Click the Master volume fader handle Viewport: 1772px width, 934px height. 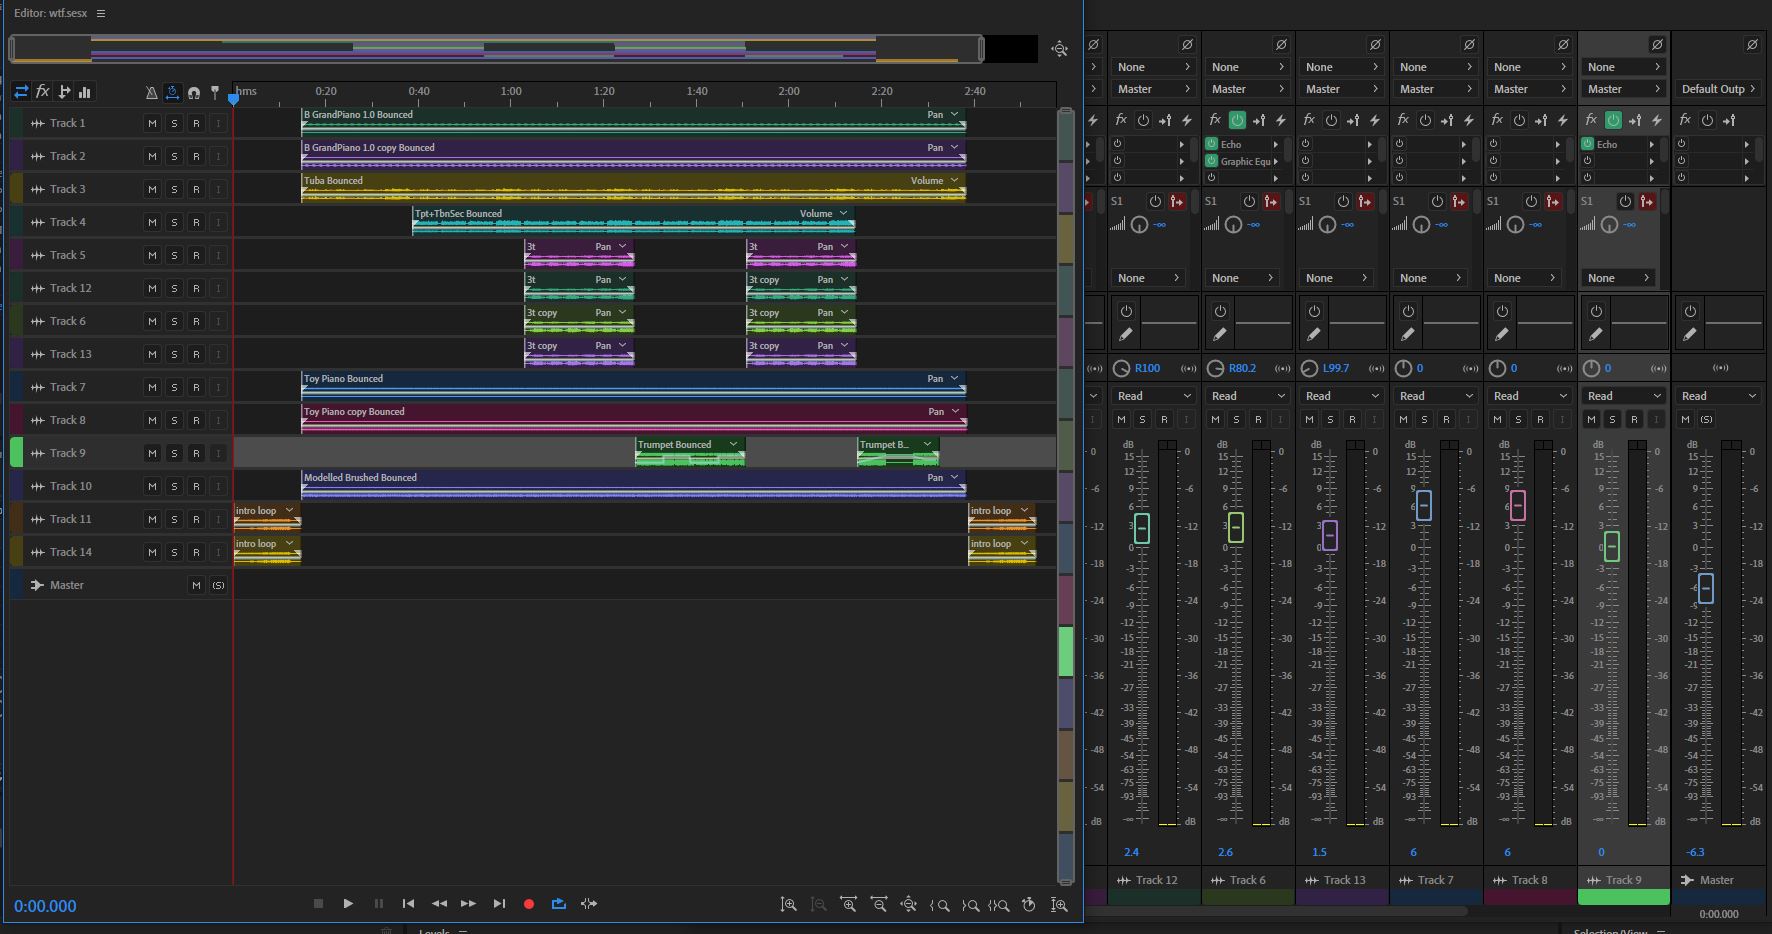coord(1705,588)
